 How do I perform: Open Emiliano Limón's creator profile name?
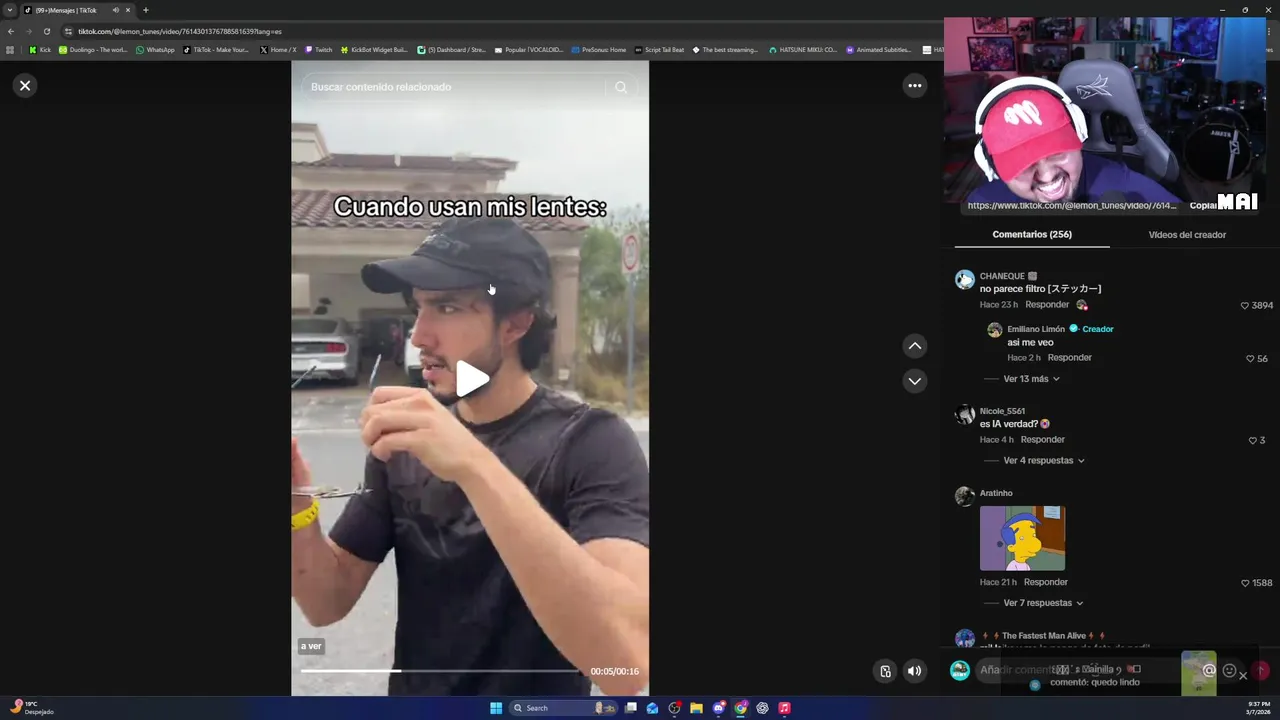pyautogui.click(x=1036, y=329)
